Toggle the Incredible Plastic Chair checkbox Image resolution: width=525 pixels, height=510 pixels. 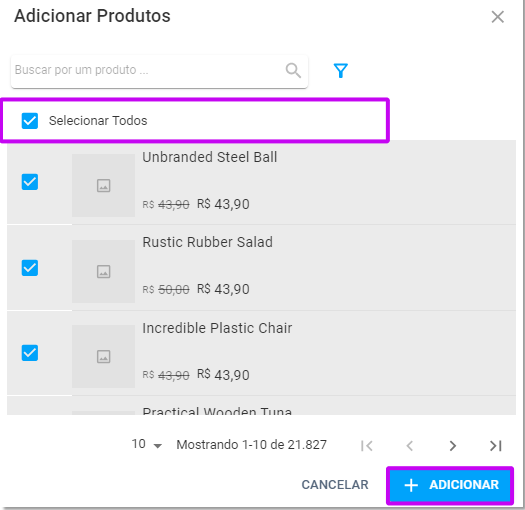(x=30, y=353)
